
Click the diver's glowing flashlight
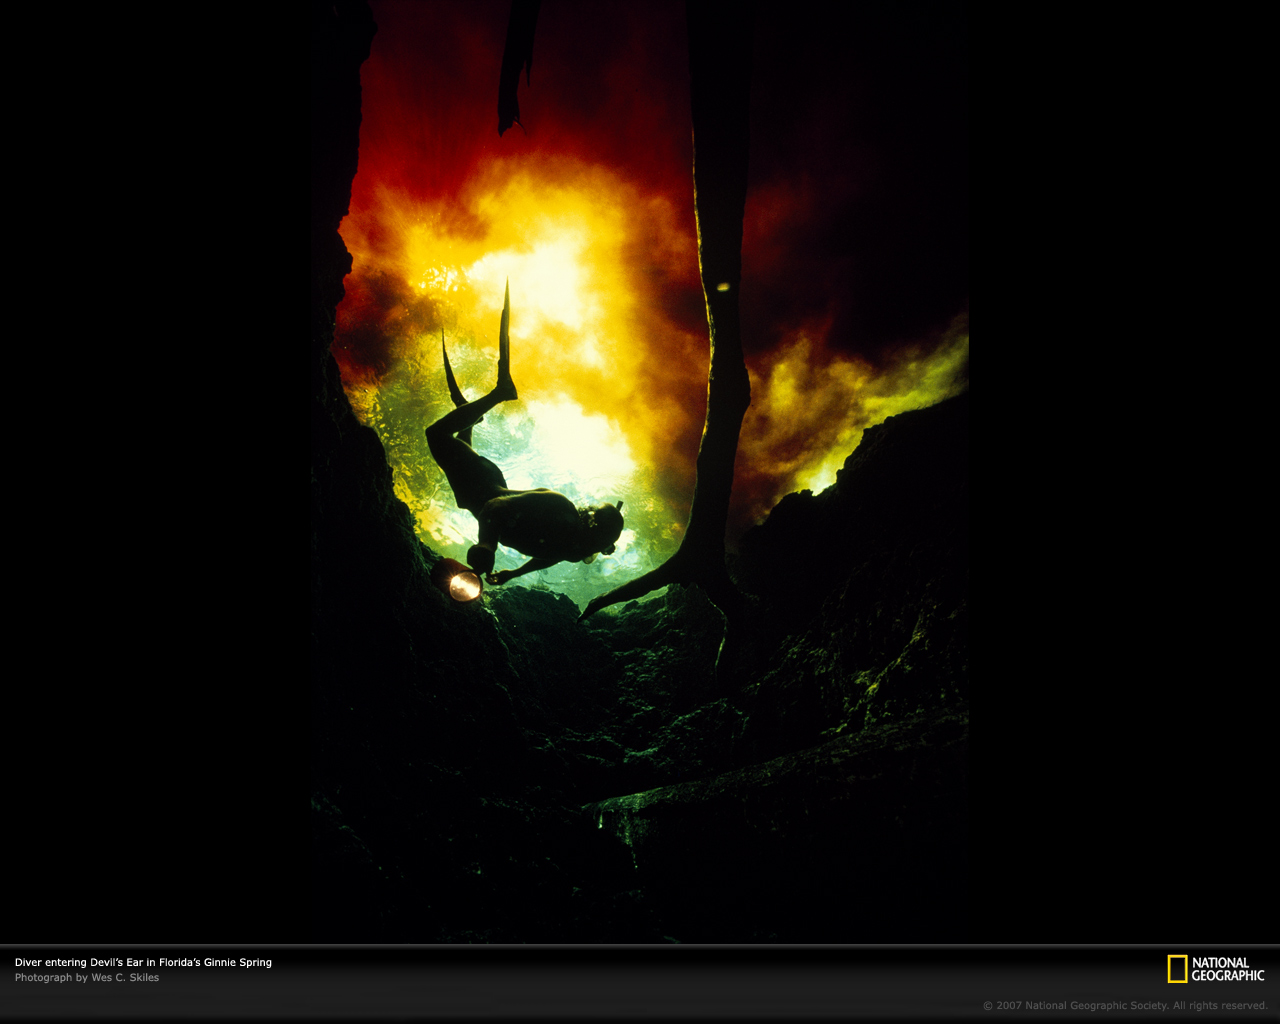coord(463,584)
